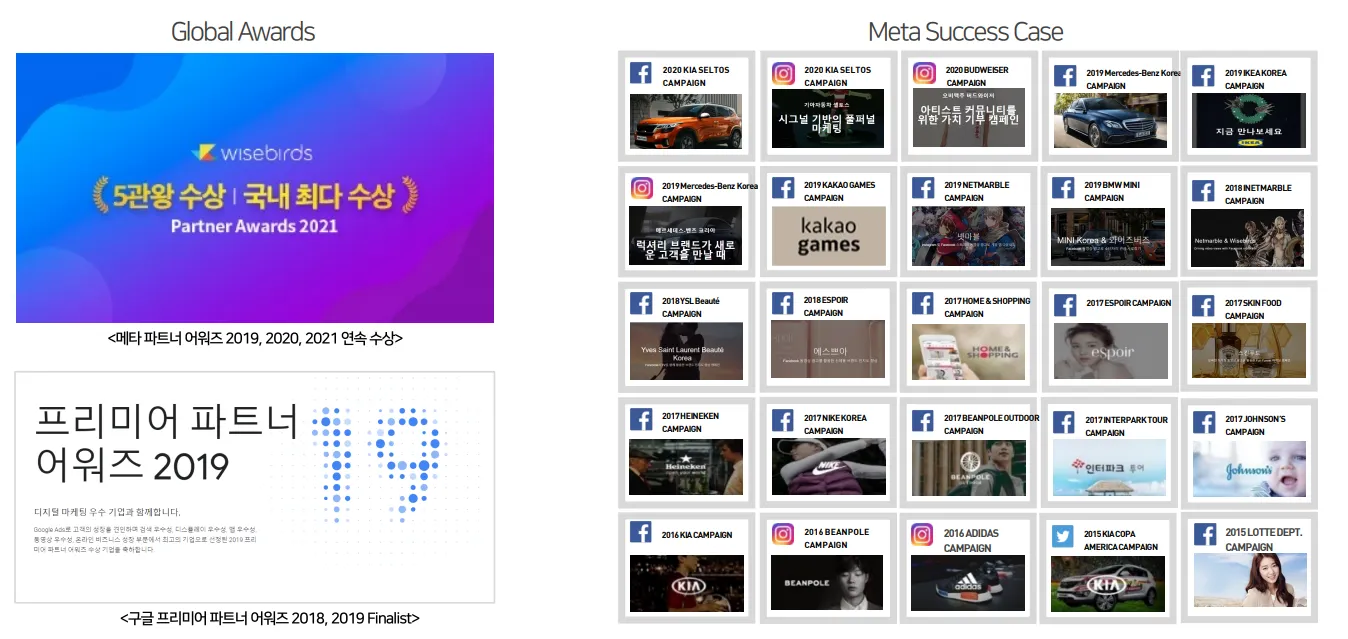This screenshot has width=1348, height=639.
Task: Click the caption '구글 프리미어 파트너 어워즈 2018, 2019 Finalist'
Action: [269, 618]
